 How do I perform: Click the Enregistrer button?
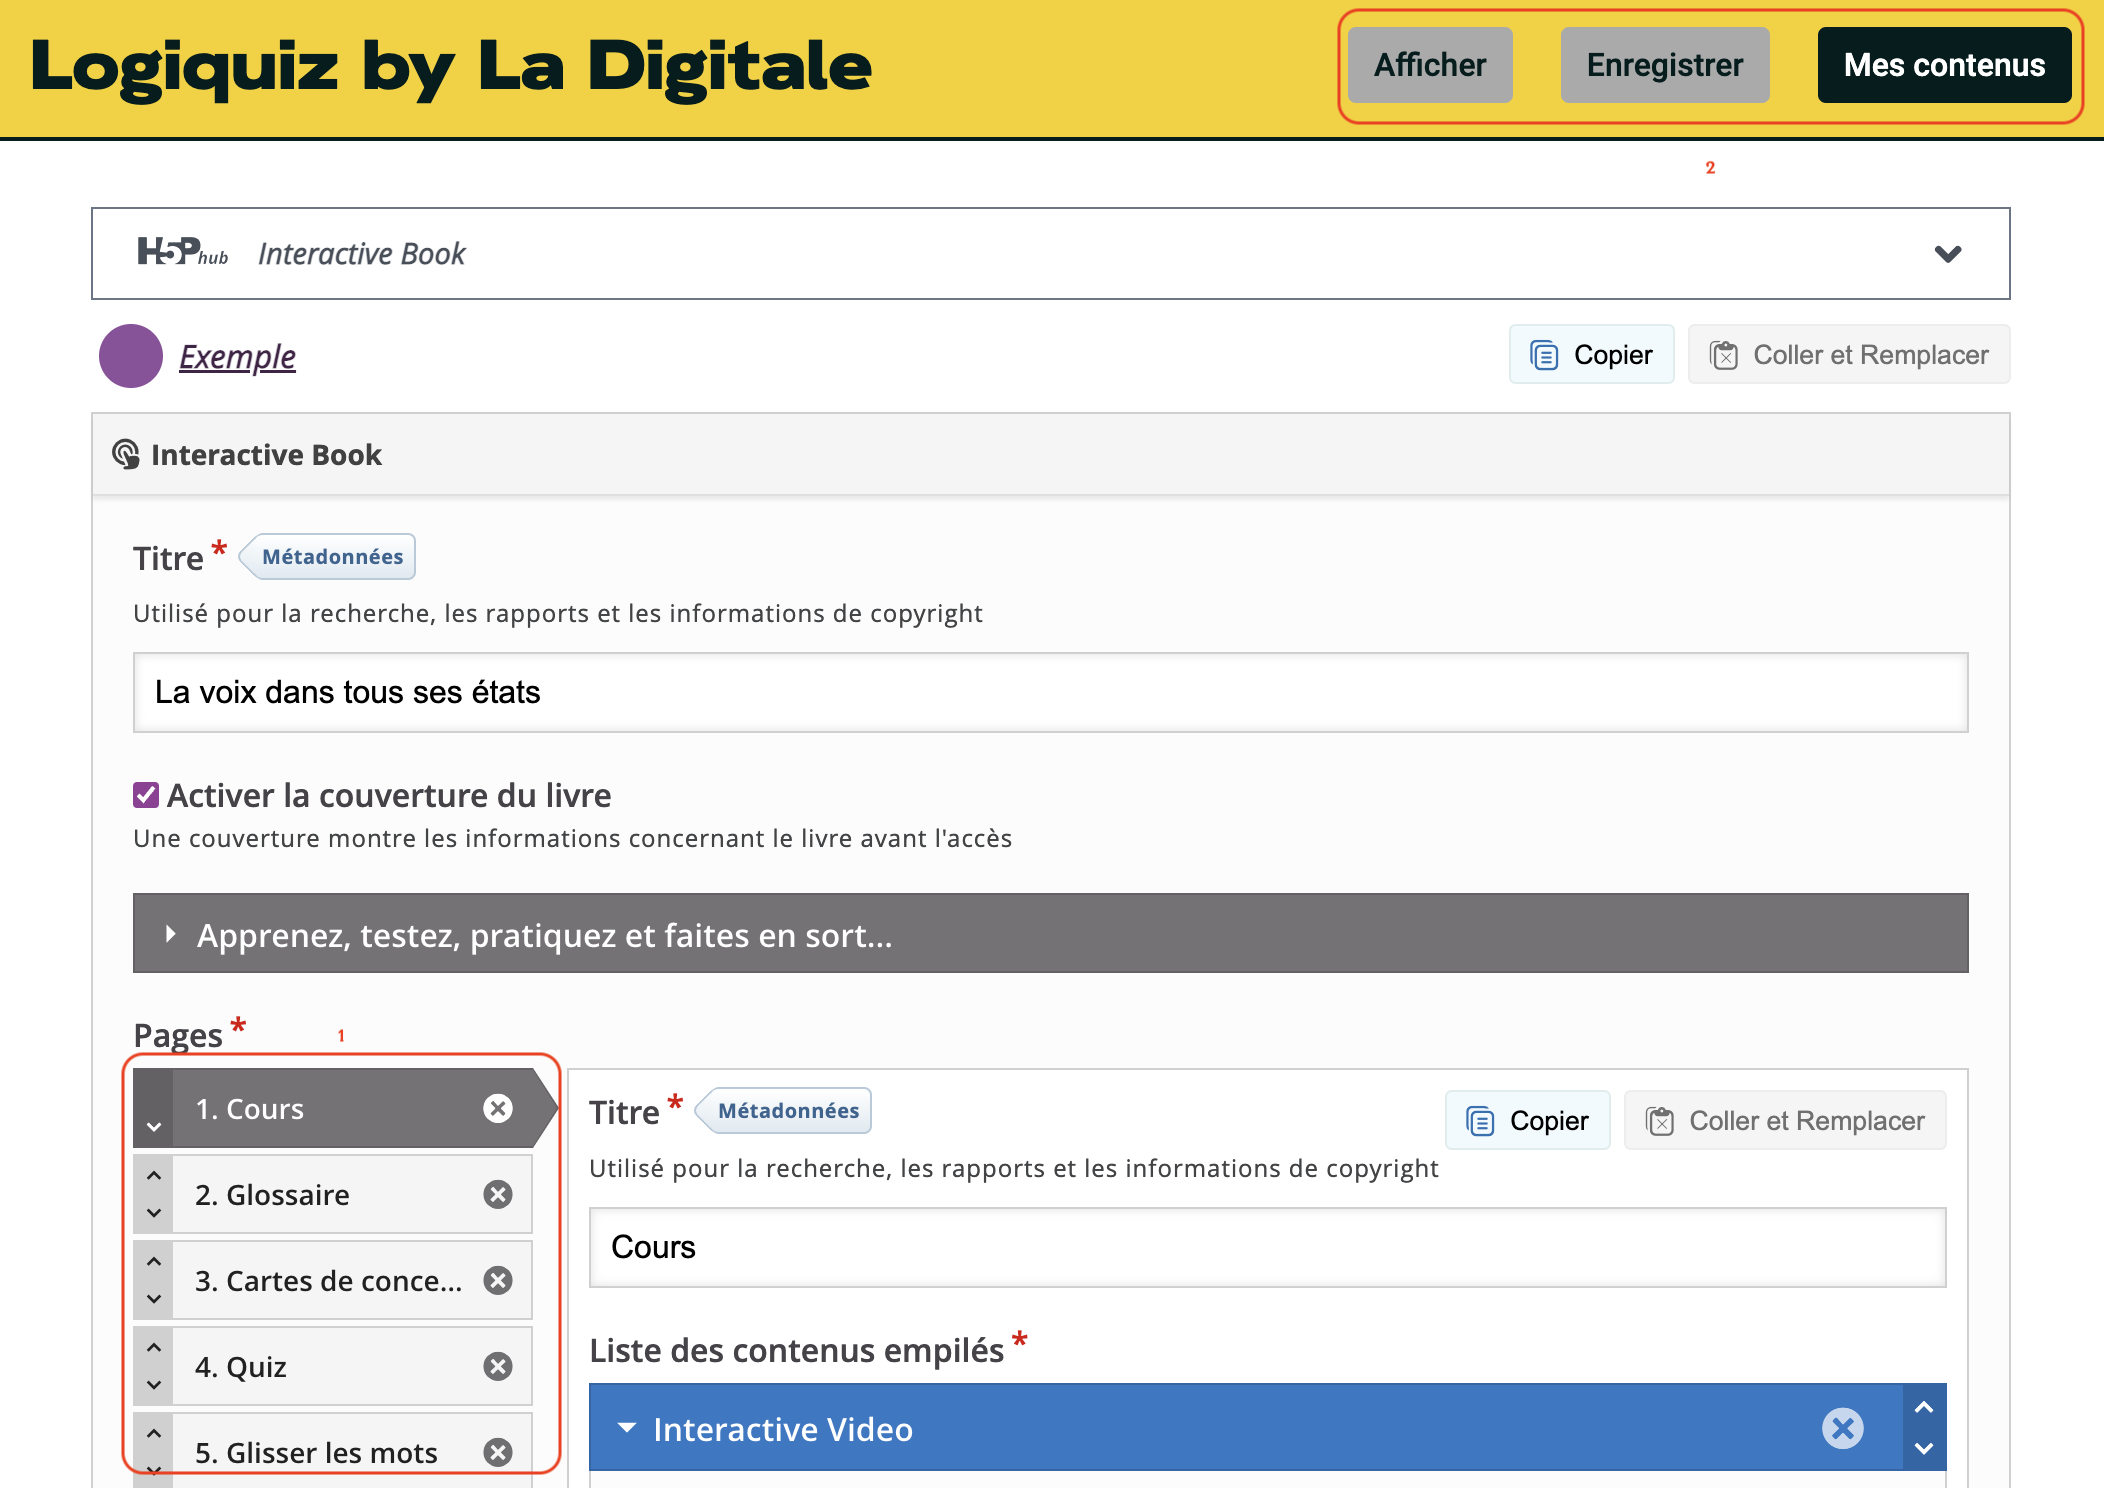[1664, 65]
